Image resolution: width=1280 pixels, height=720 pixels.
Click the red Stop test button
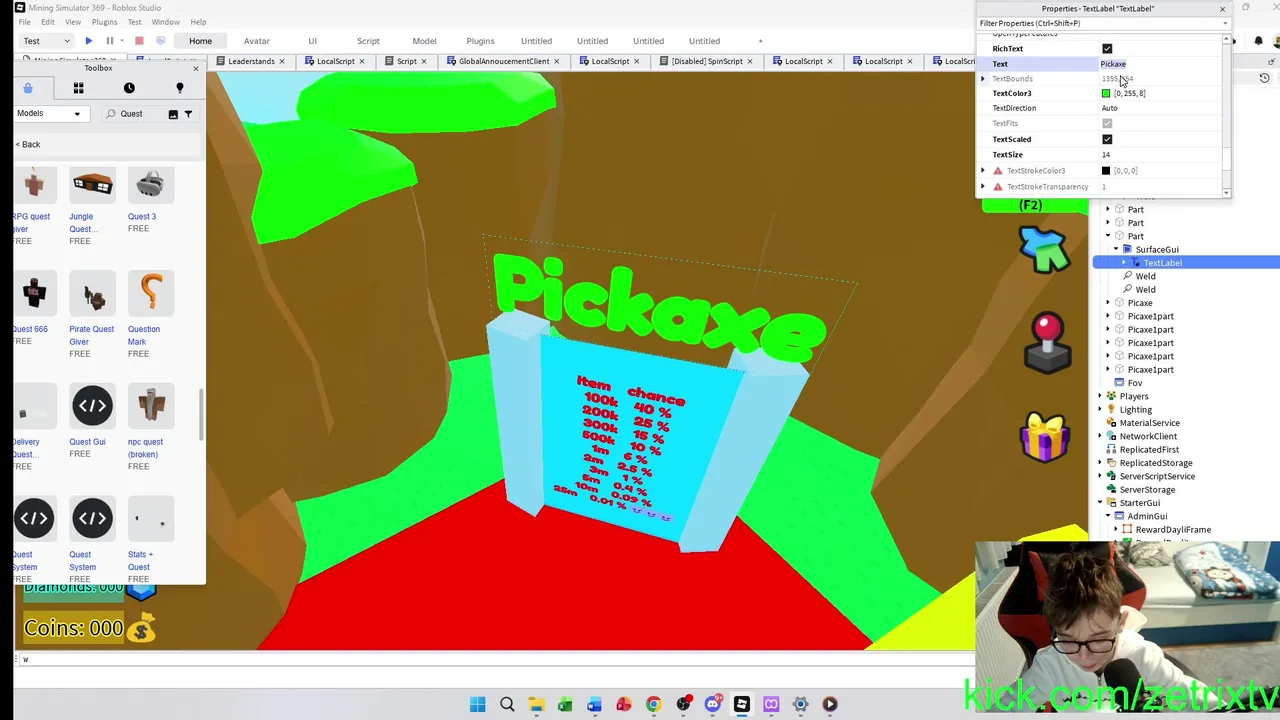click(x=139, y=41)
